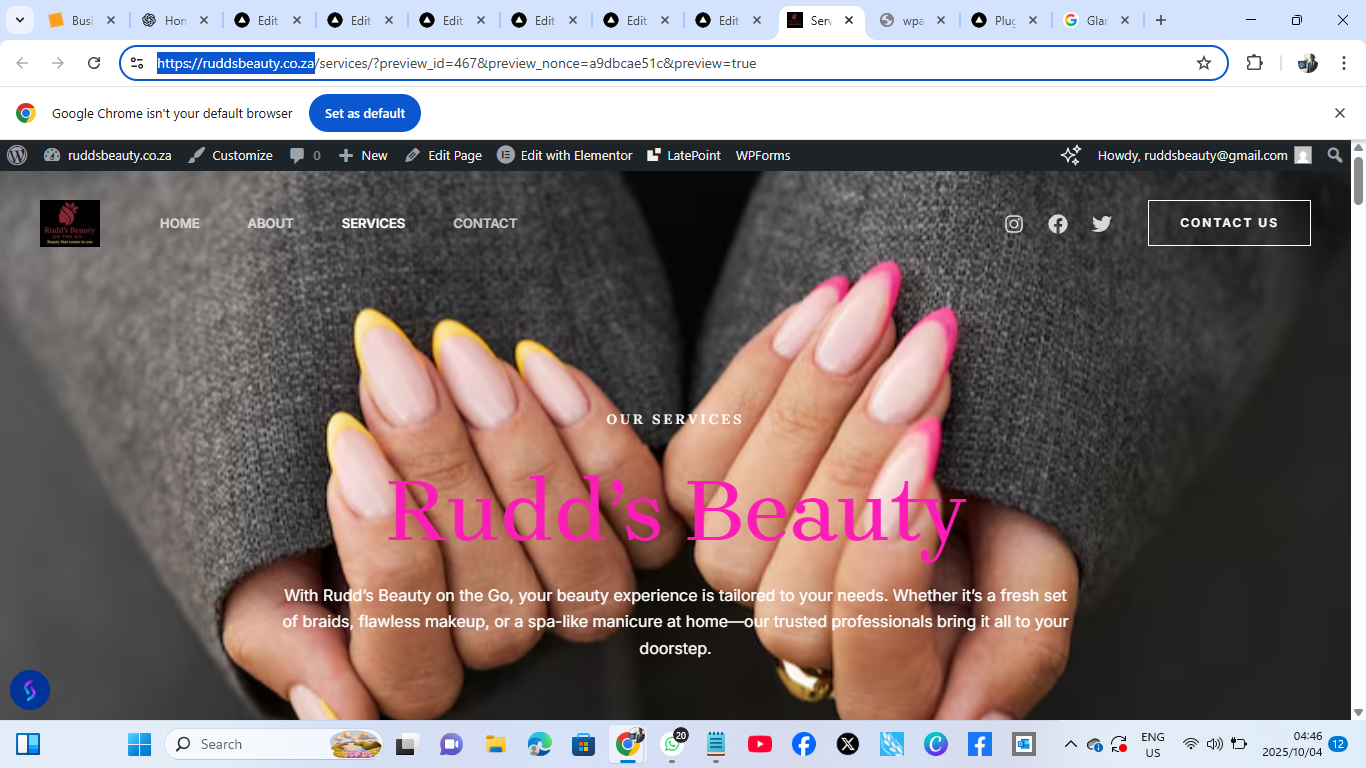Show hidden system tray icons chevron

(1070, 744)
